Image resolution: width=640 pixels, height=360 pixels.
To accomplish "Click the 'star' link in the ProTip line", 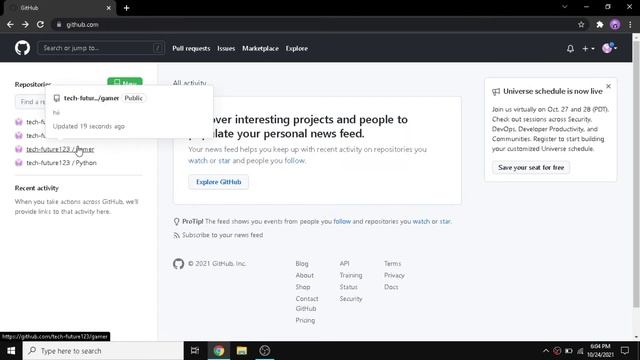I will coord(445,222).
